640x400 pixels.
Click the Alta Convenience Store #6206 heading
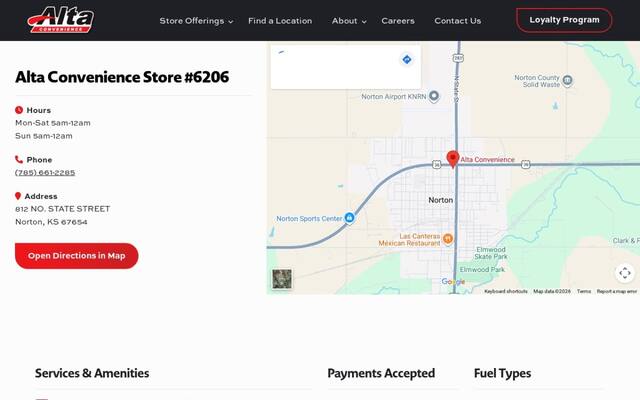click(122, 77)
